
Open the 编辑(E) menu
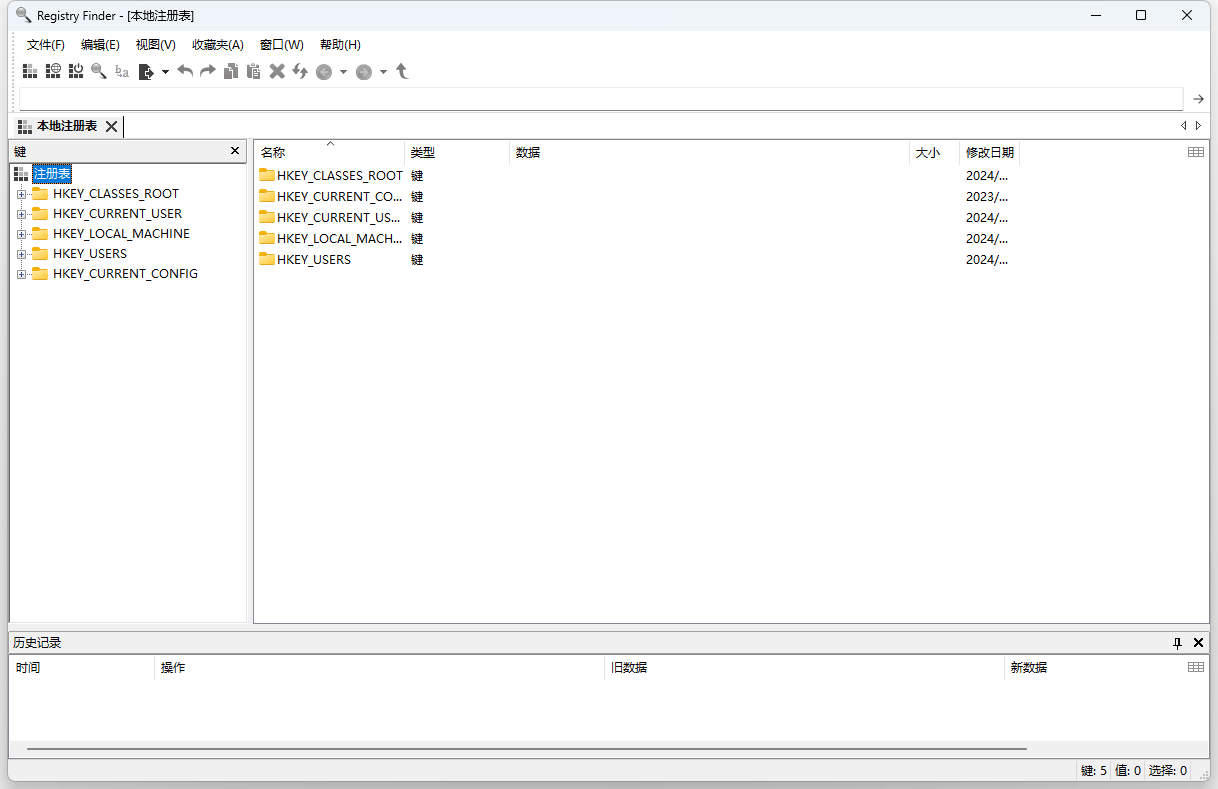coord(100,45)
